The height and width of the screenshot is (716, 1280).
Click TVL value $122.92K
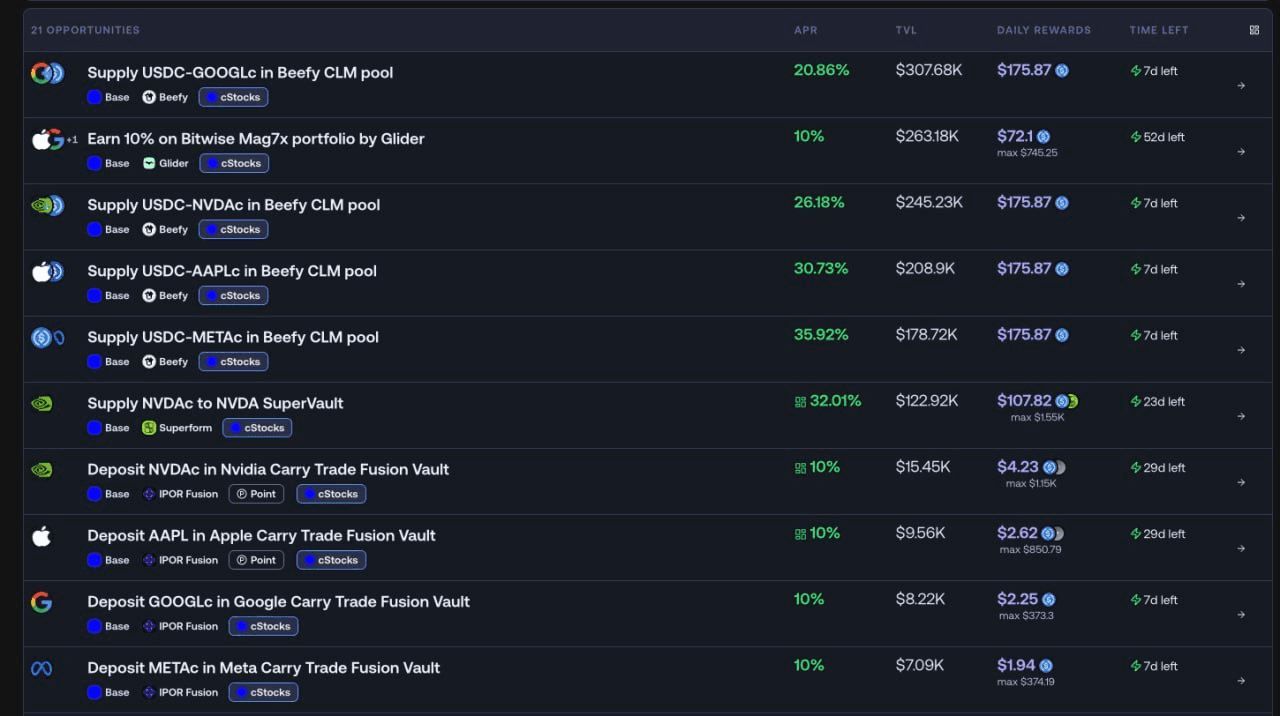click(927, 401)
